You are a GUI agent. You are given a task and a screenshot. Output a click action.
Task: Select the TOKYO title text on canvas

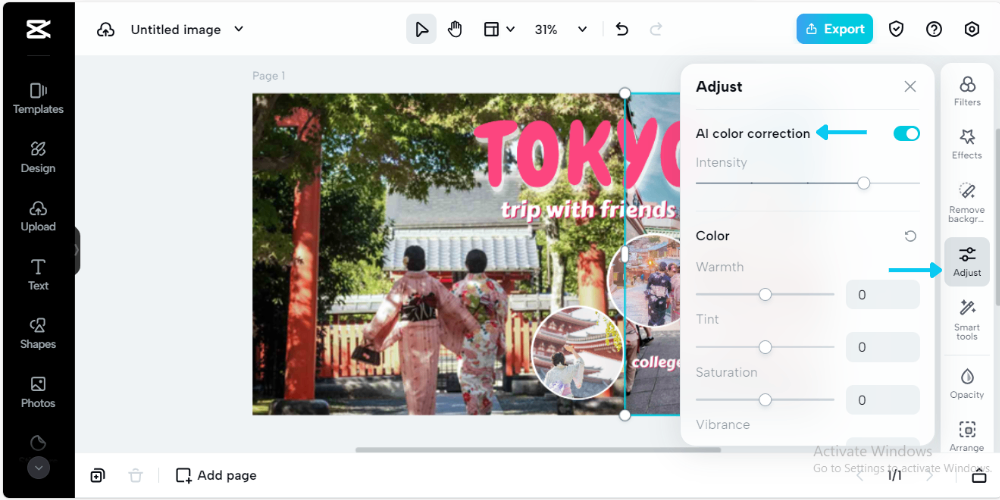(x=577, y=151)
